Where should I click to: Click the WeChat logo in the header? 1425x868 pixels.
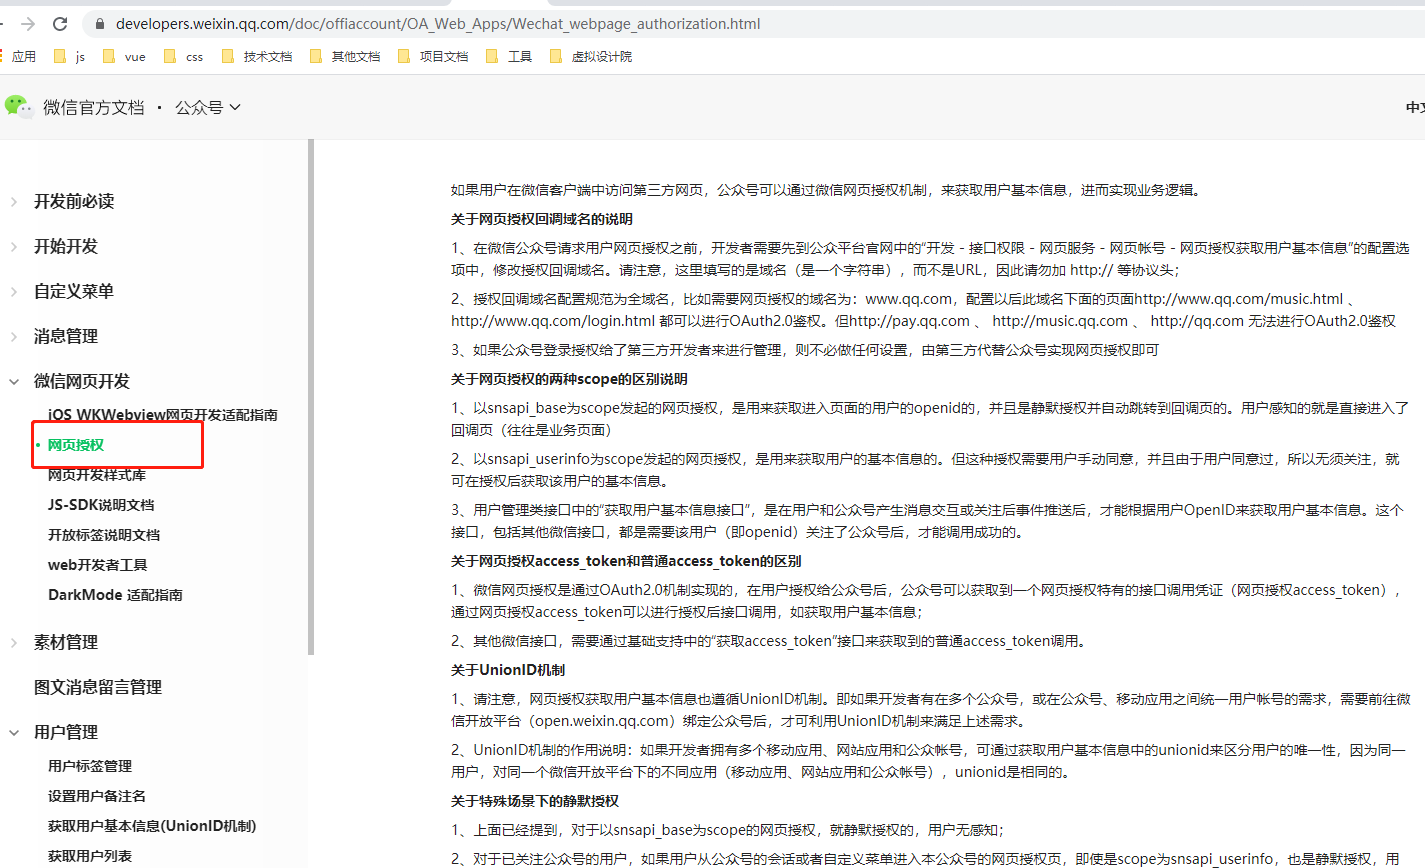[x=18, y=106]
